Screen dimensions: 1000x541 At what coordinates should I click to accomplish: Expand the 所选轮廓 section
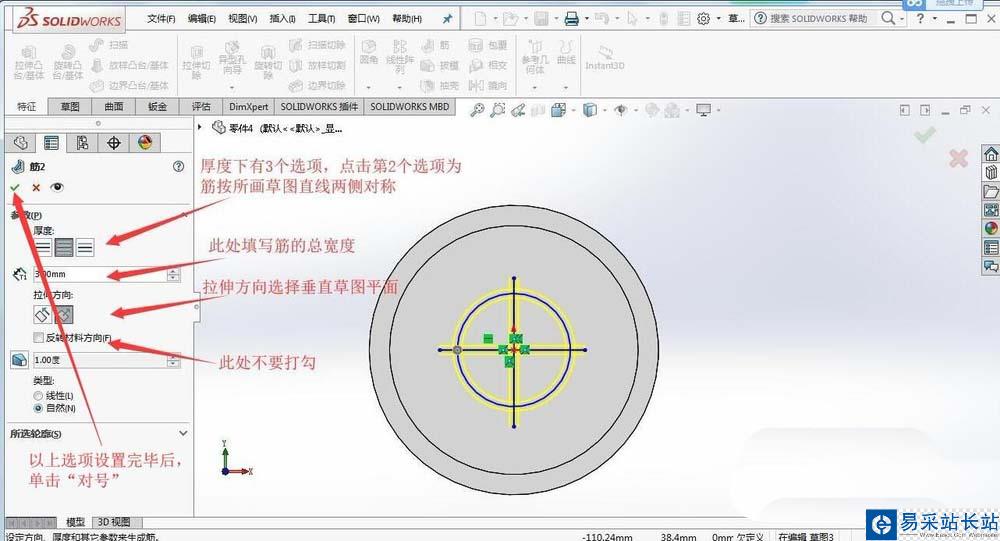[182, 433]
